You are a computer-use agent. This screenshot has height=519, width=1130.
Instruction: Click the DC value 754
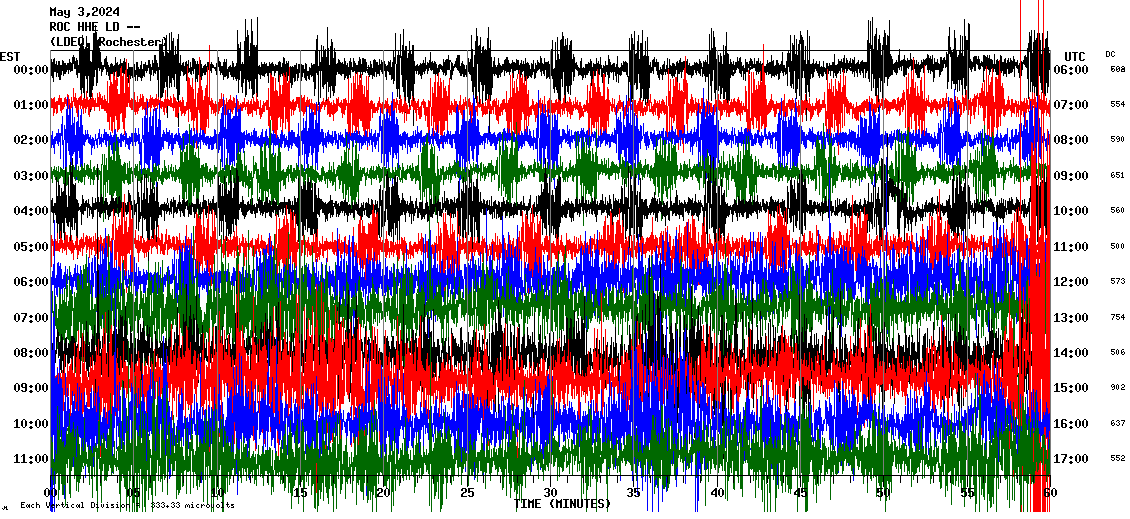click(x=1117, y=318)
